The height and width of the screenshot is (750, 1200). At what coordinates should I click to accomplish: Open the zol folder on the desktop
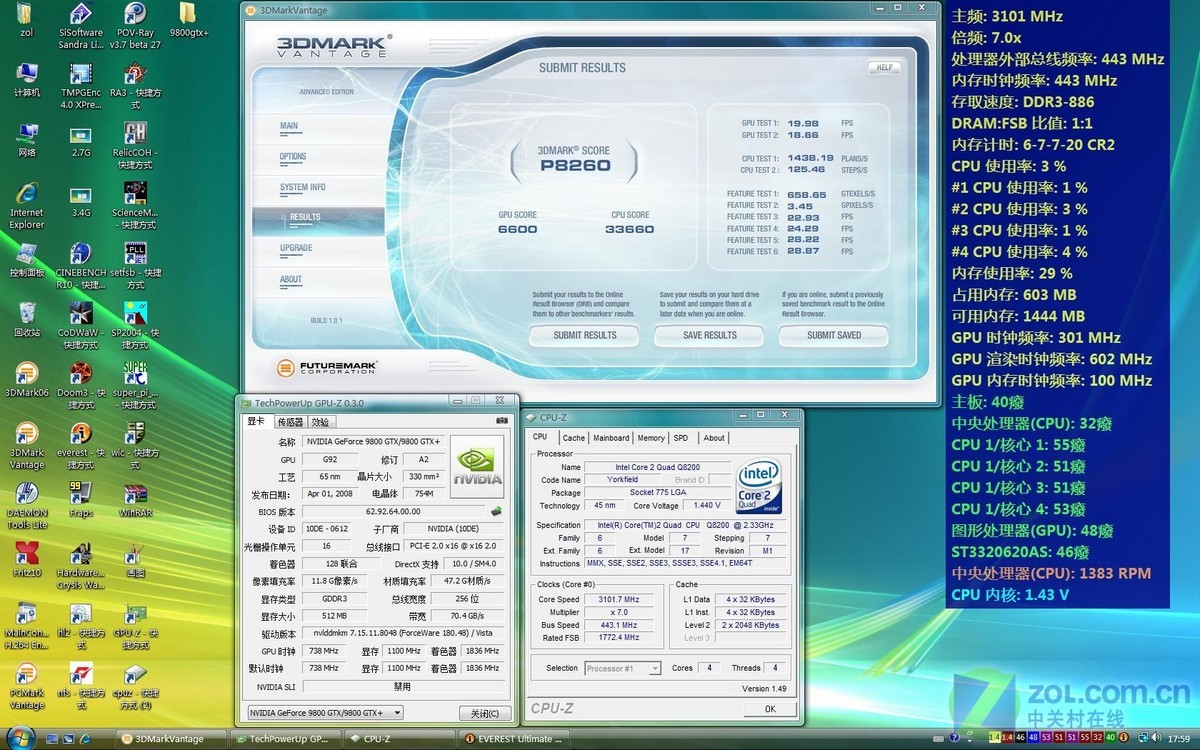(x=27, y=20)
